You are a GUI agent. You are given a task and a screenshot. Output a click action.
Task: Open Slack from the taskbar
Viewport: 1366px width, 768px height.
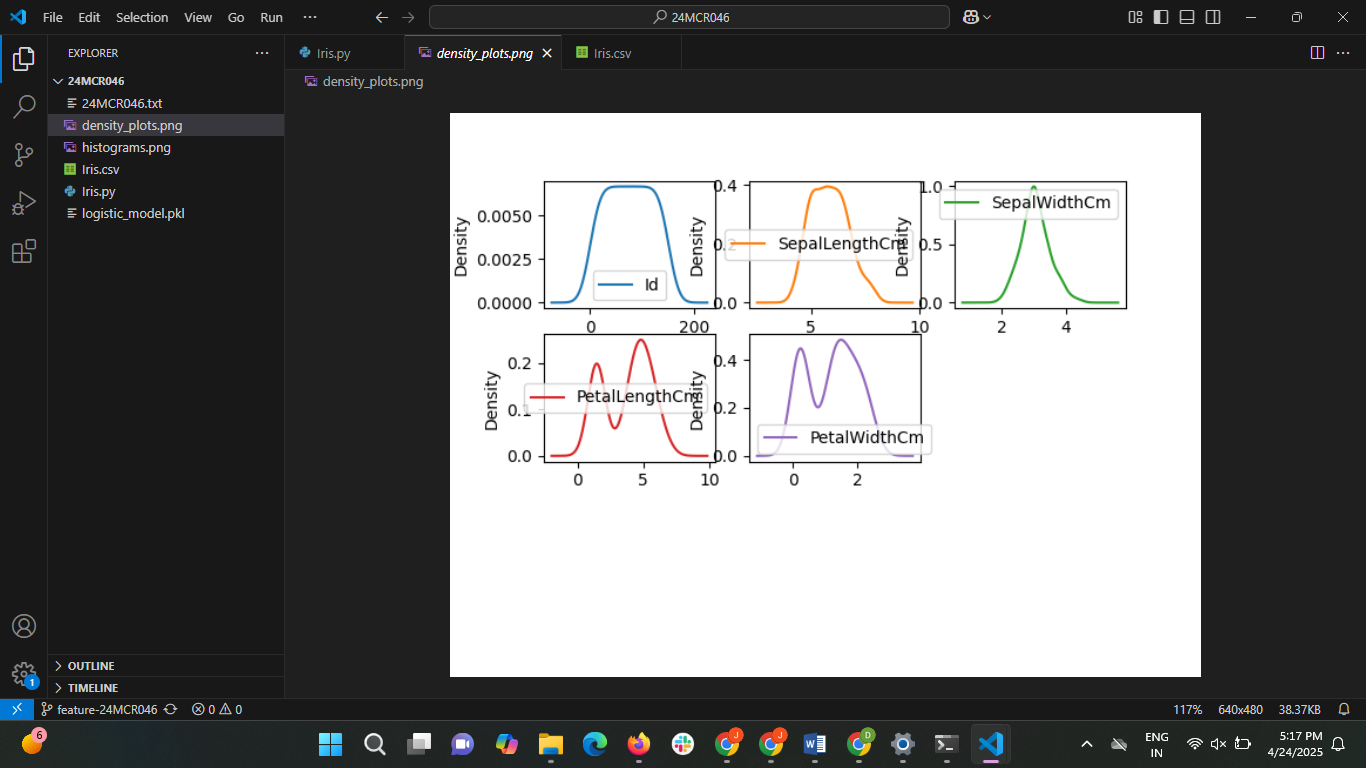coord(682,744)
